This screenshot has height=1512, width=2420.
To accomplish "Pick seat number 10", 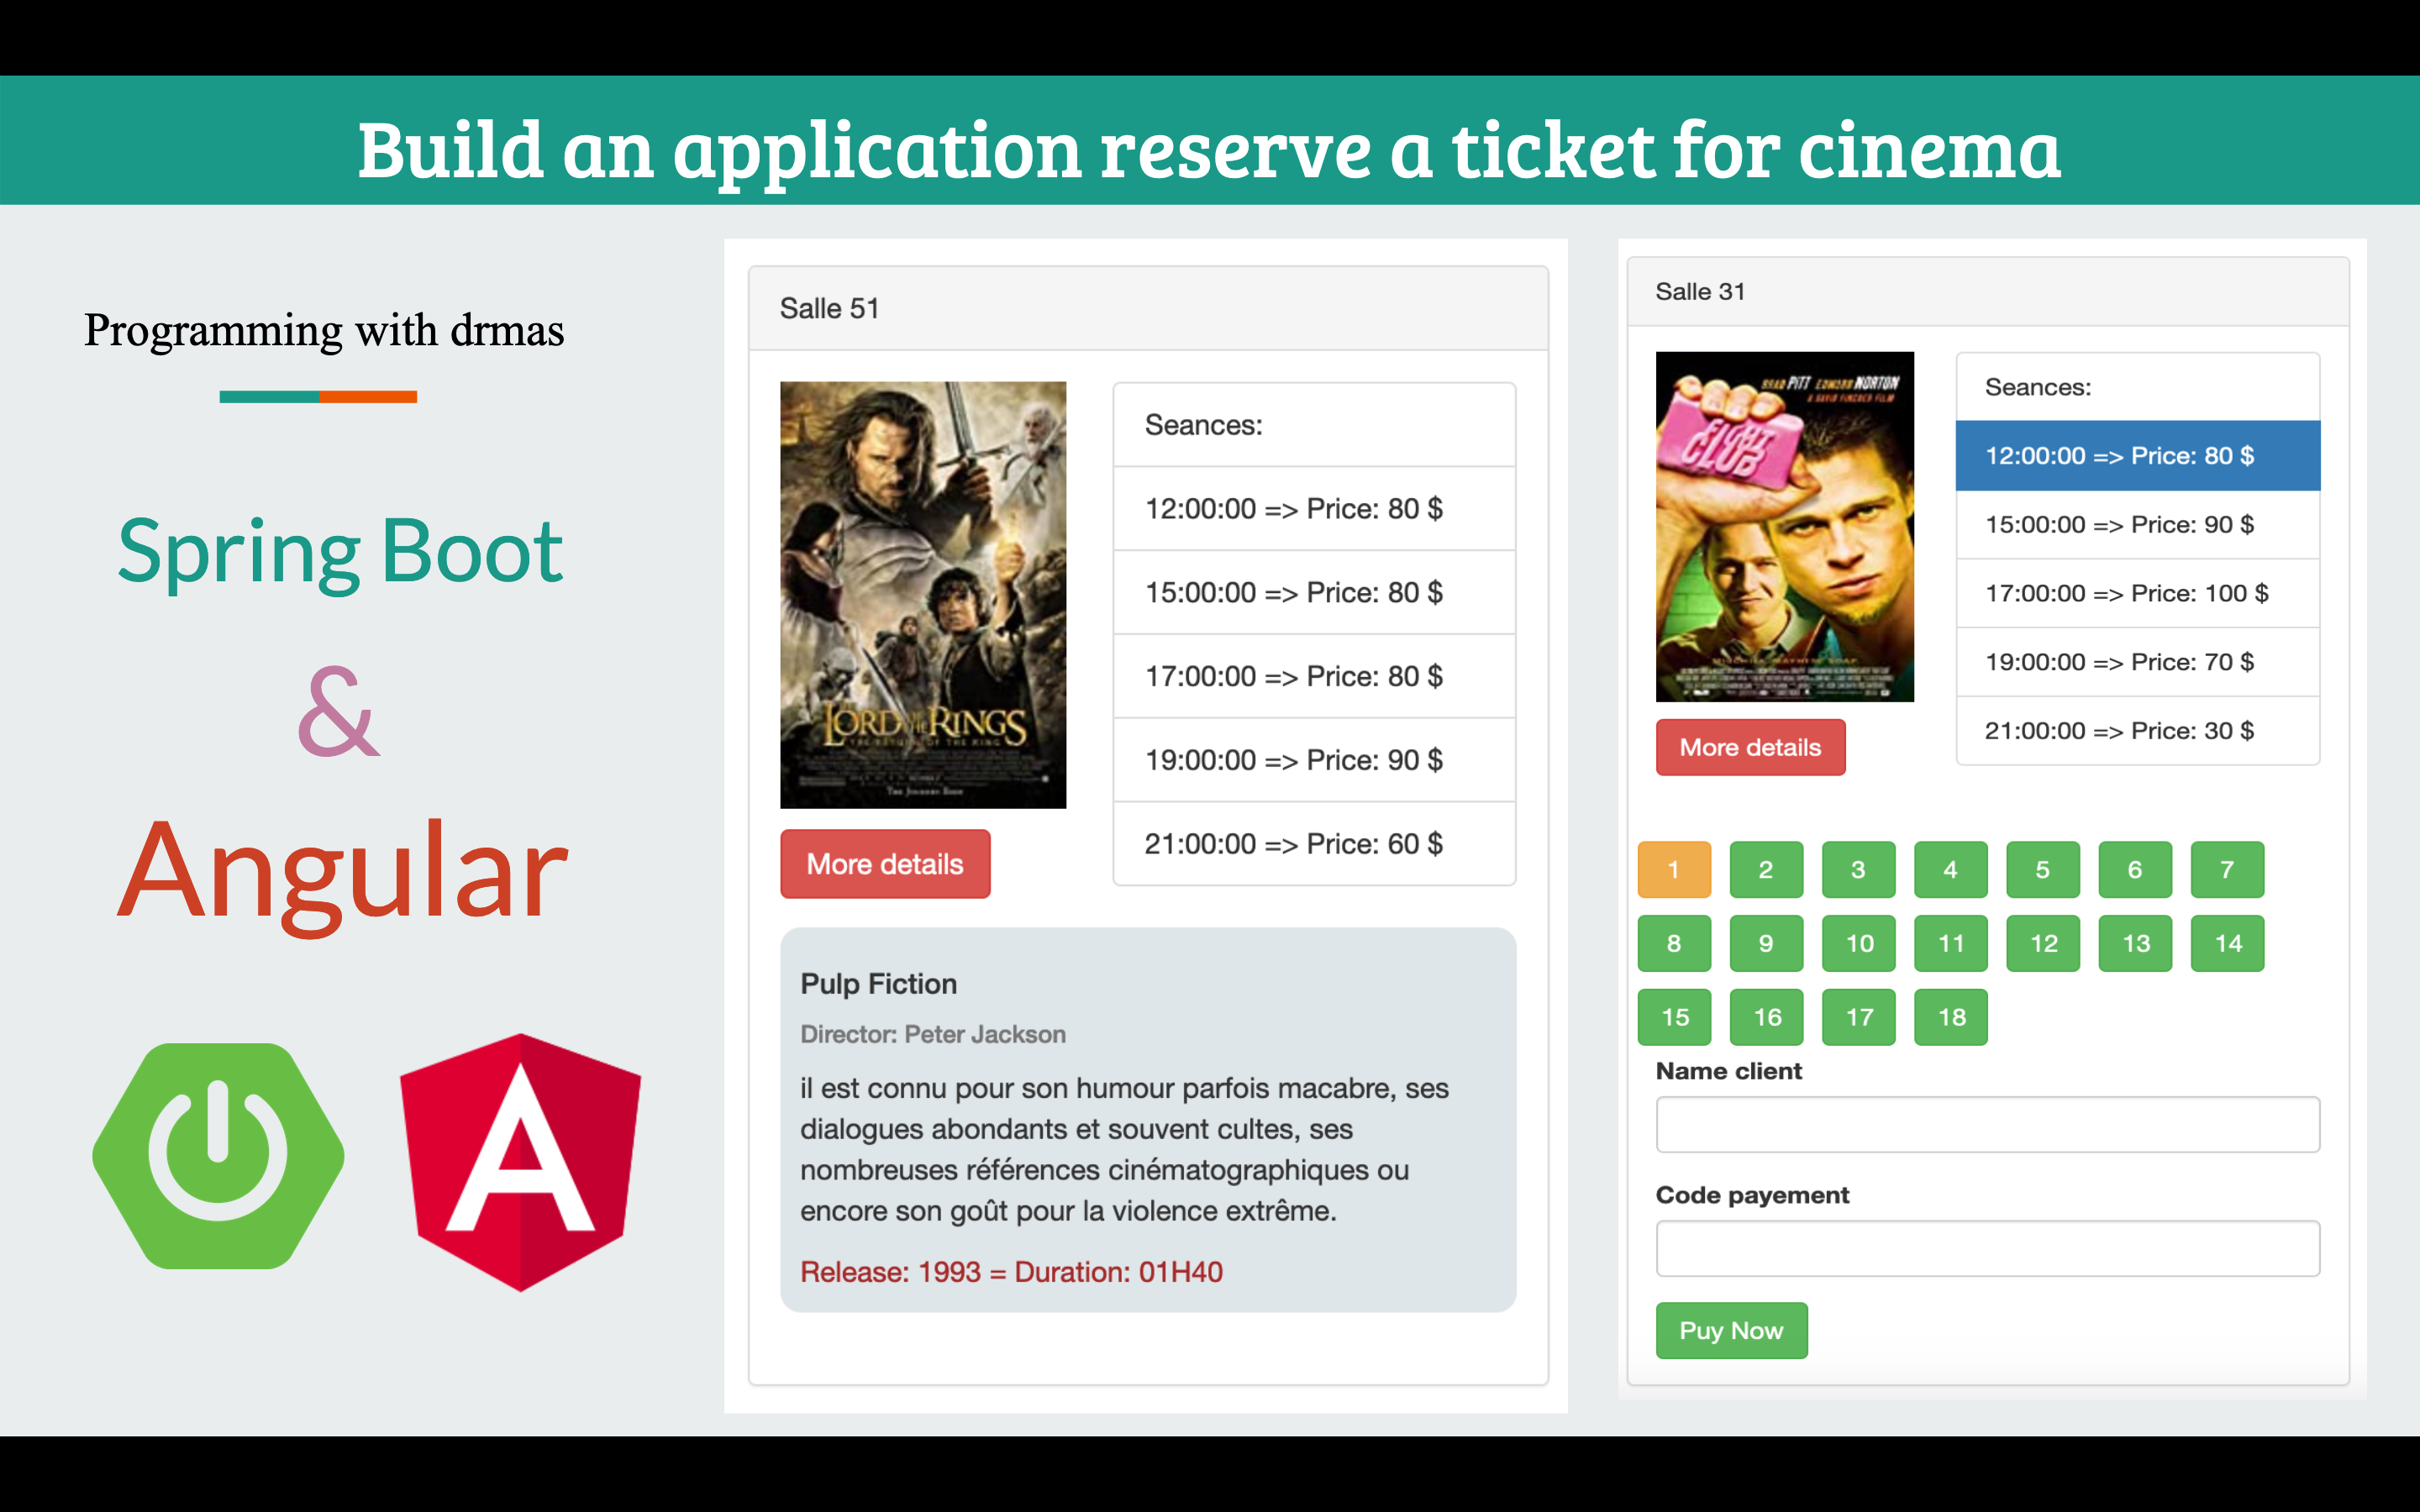I will 1858,943.
